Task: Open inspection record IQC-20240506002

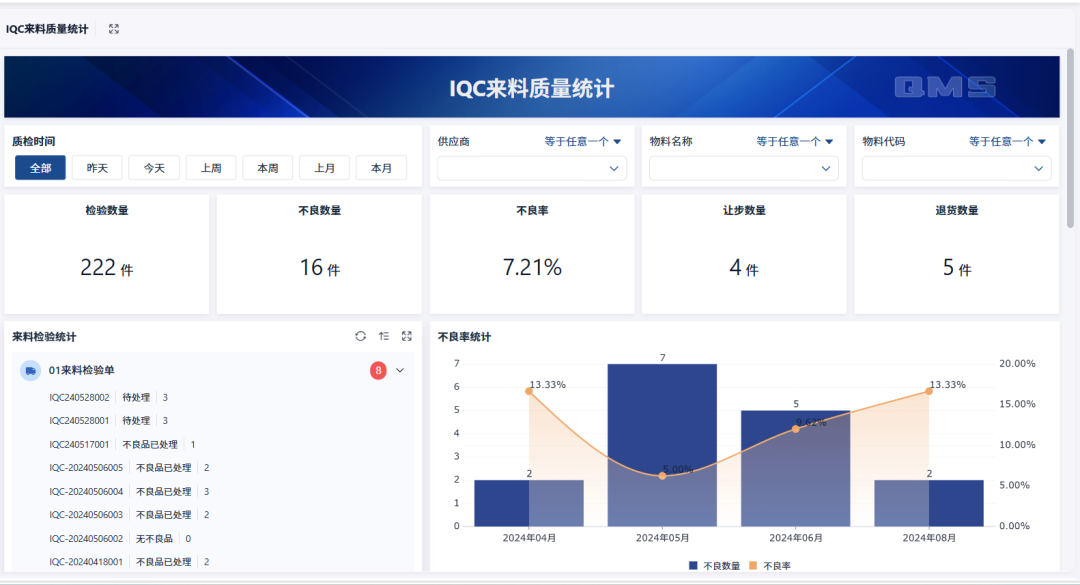Action: click(x=86, y=539)
